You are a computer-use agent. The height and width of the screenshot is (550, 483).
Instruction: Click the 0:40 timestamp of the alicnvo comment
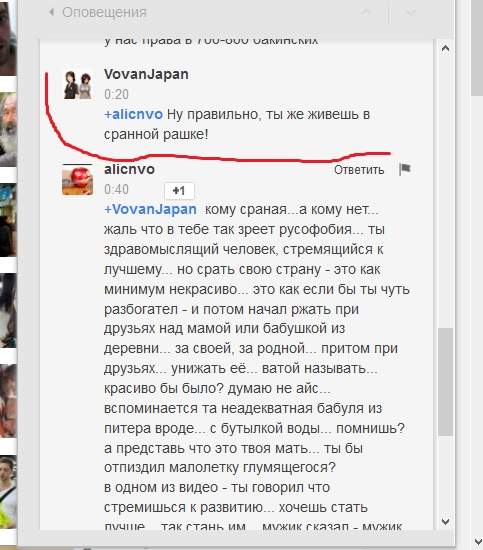click(116, 189)
